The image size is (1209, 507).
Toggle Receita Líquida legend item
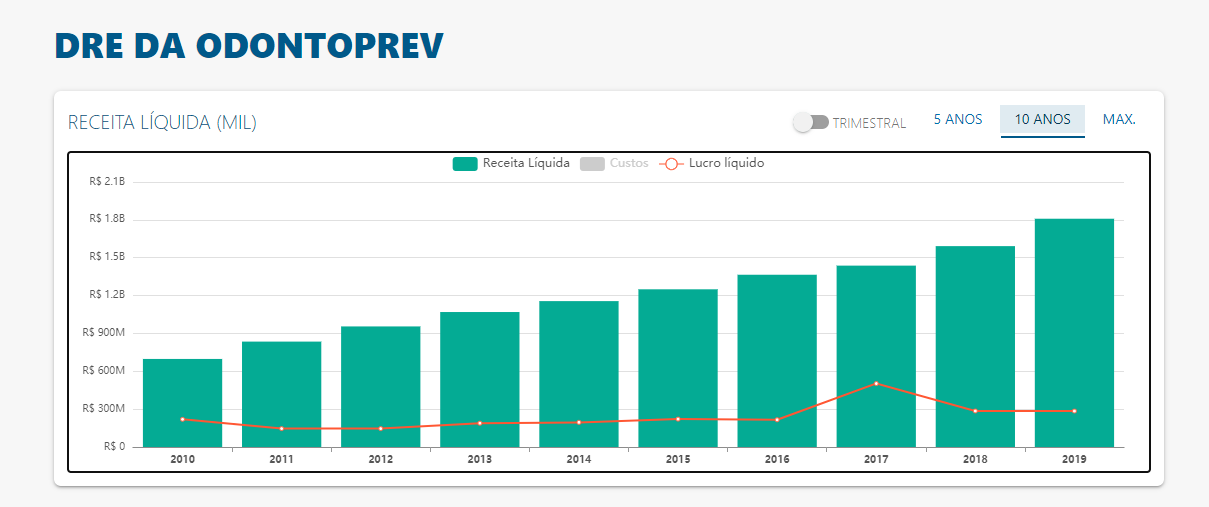(x=511, y=163)
